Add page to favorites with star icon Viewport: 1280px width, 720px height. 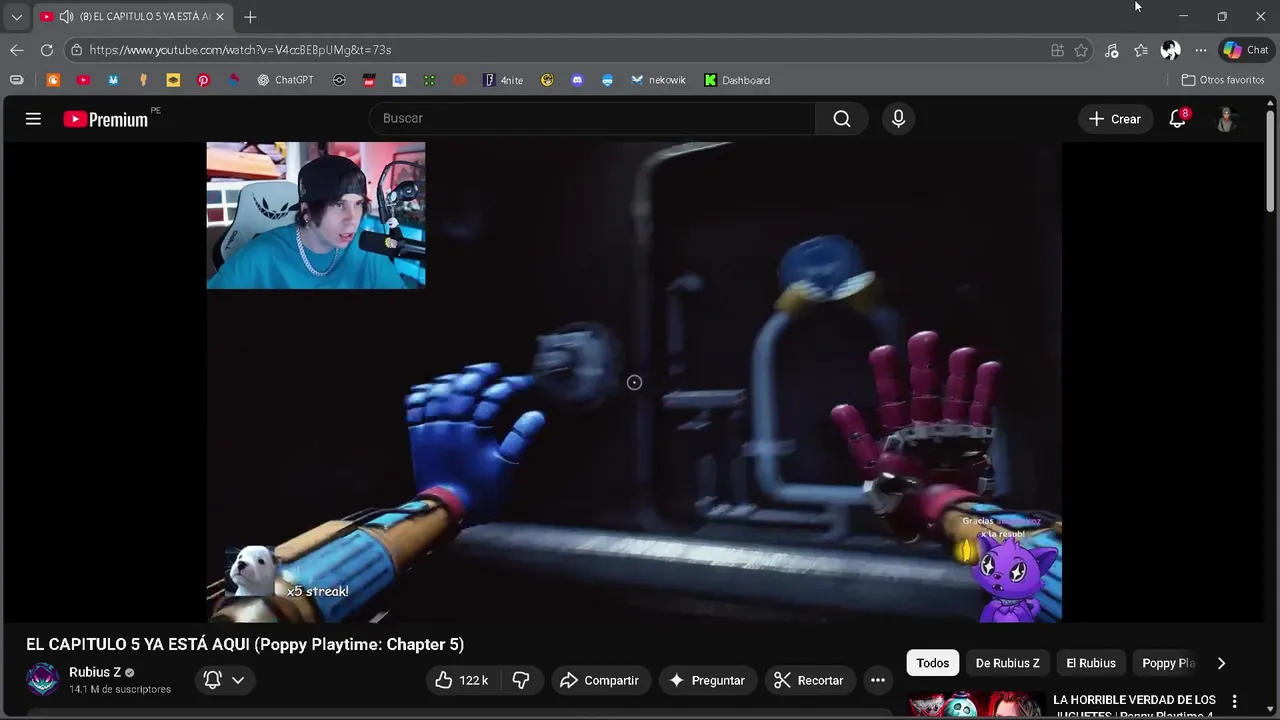(x=1081, y=50)
